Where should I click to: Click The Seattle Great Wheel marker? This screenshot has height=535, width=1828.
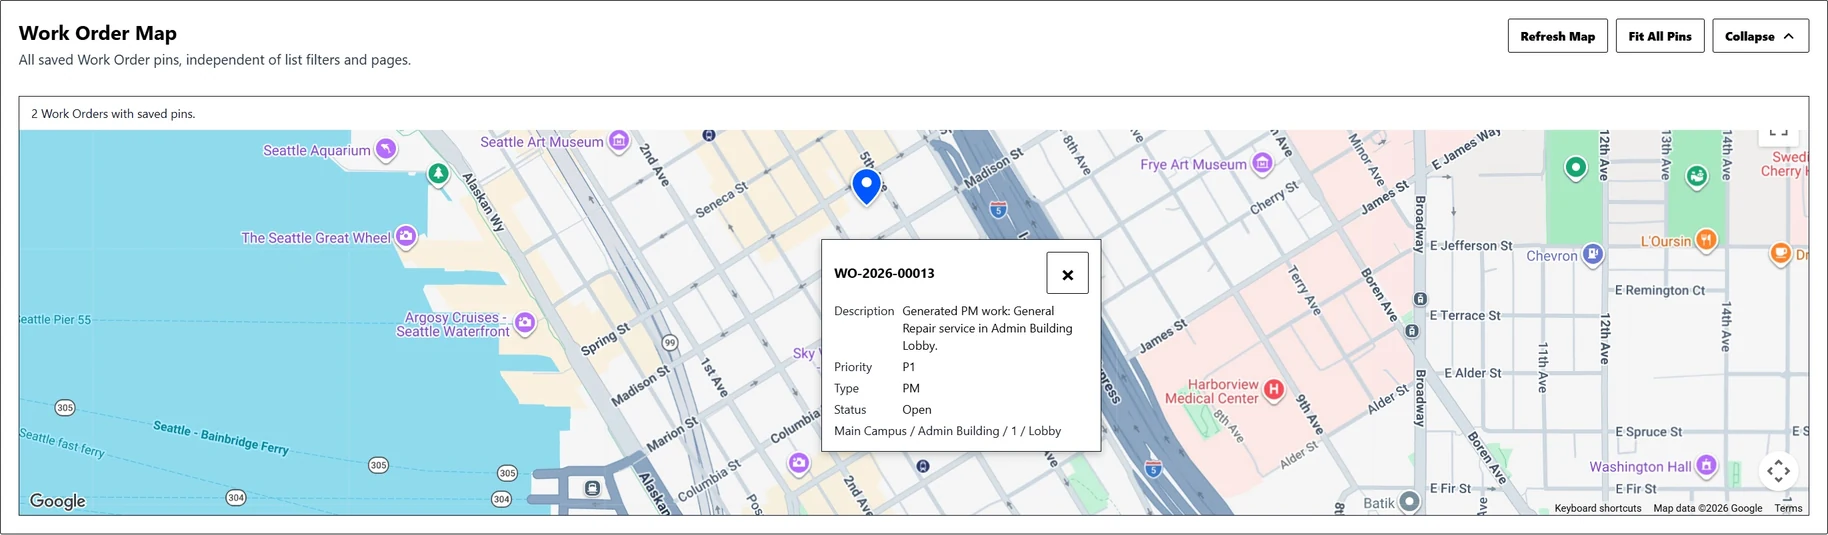[406, 237]
